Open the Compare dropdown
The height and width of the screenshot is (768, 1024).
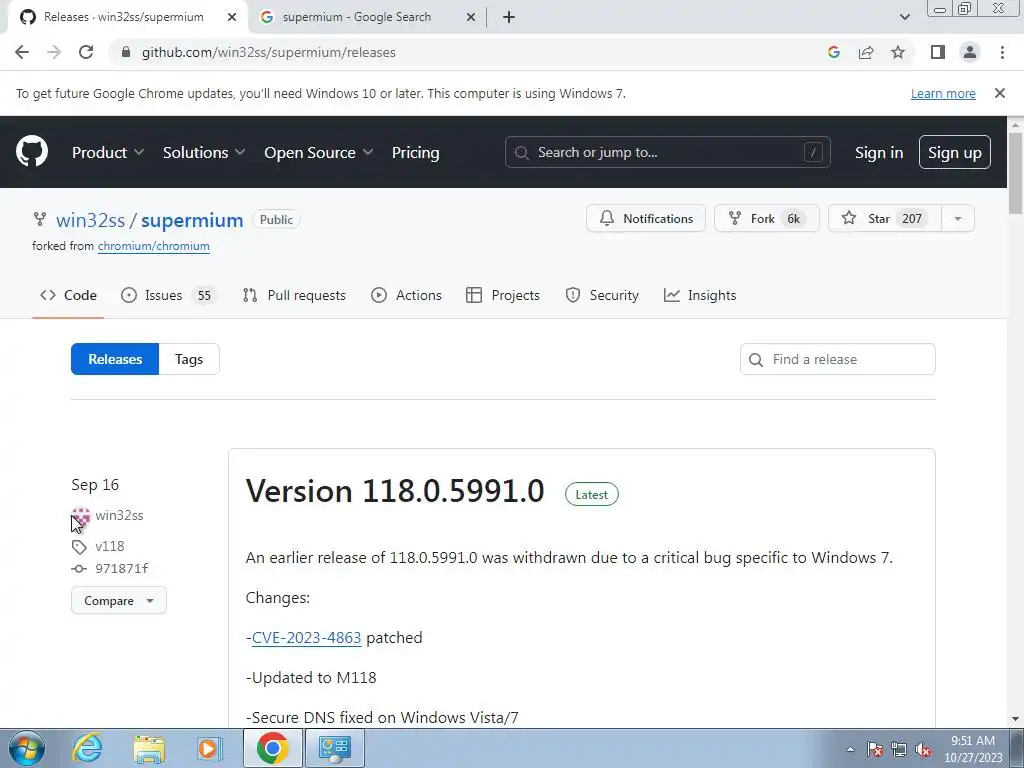click(x=119, y=600)
